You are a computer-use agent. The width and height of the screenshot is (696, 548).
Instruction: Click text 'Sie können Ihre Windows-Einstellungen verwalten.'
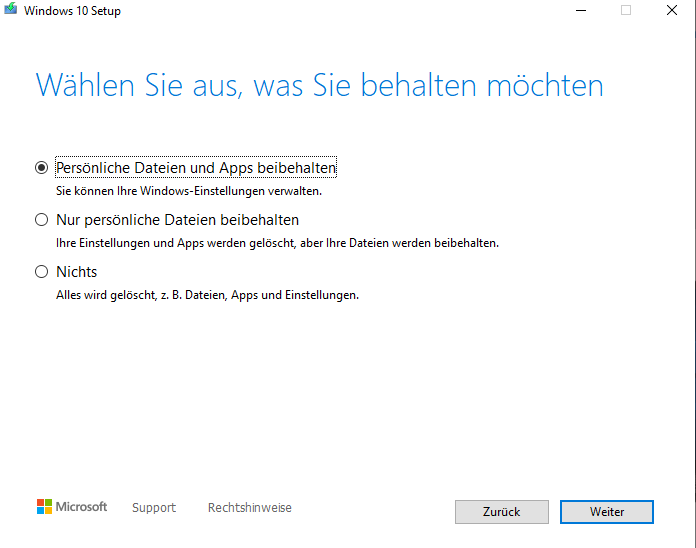pyautogui.click(x=189, y=191)
